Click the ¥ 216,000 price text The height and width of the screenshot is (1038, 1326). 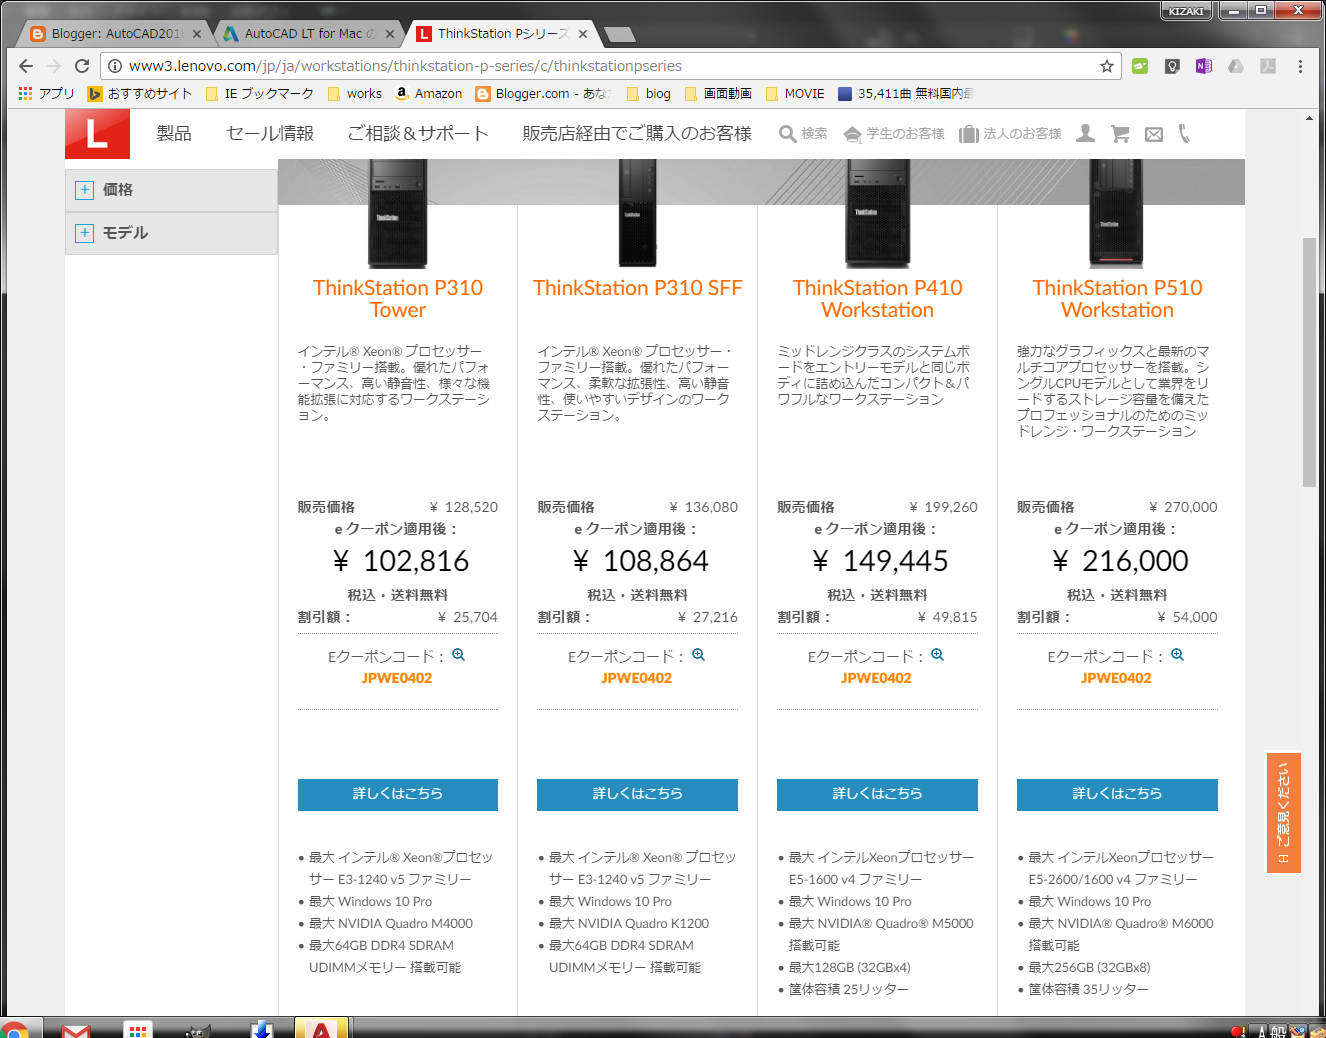coord(1120,561)
